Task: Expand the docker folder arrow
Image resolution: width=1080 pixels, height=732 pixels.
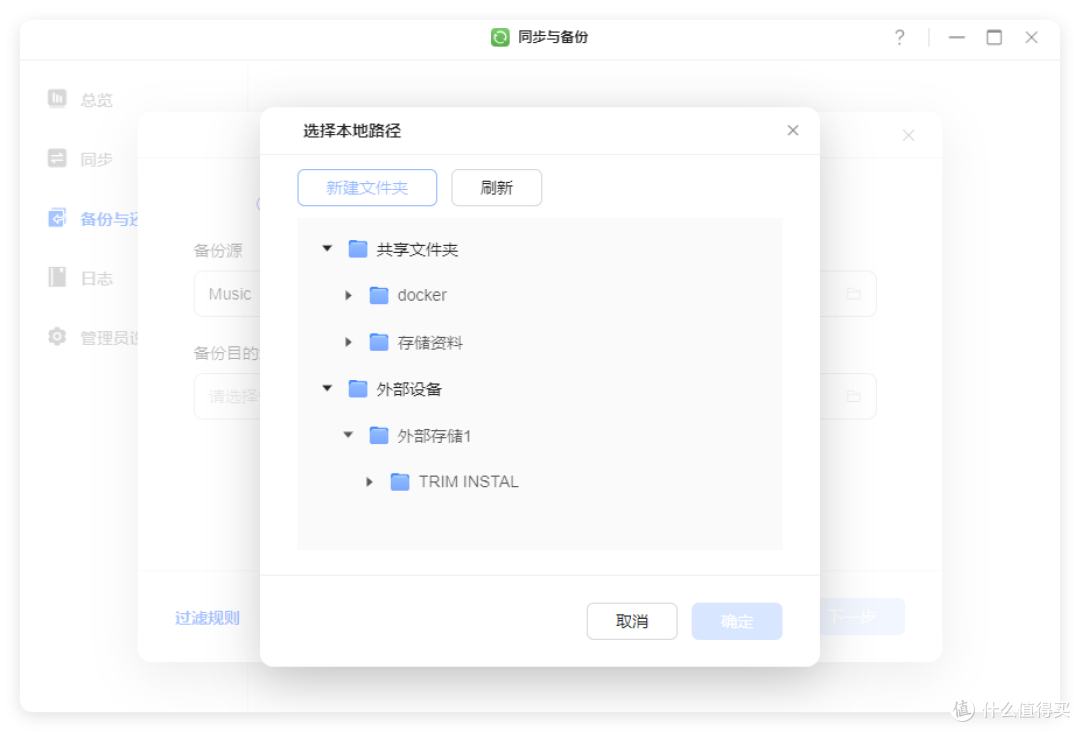Action: click(348, 295)
